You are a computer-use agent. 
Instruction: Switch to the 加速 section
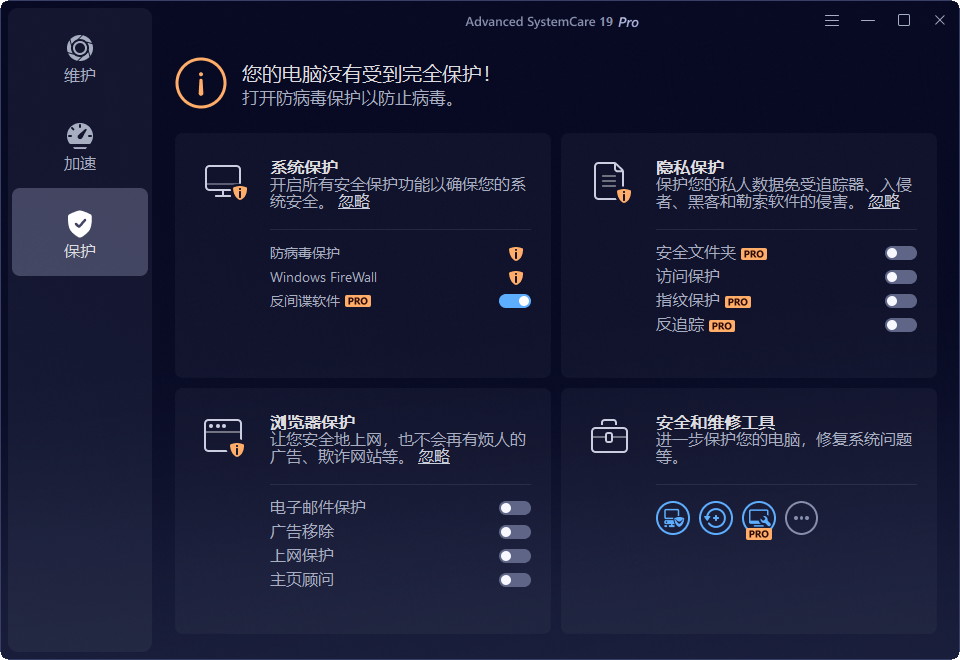(79, 145)
